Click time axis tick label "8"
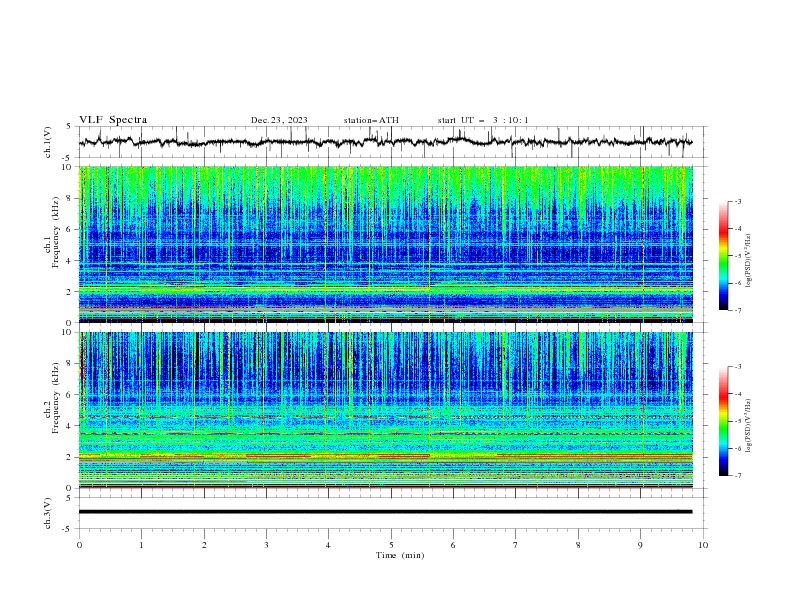Viewport: 792px width, 612px height. [x=578, y=545]
